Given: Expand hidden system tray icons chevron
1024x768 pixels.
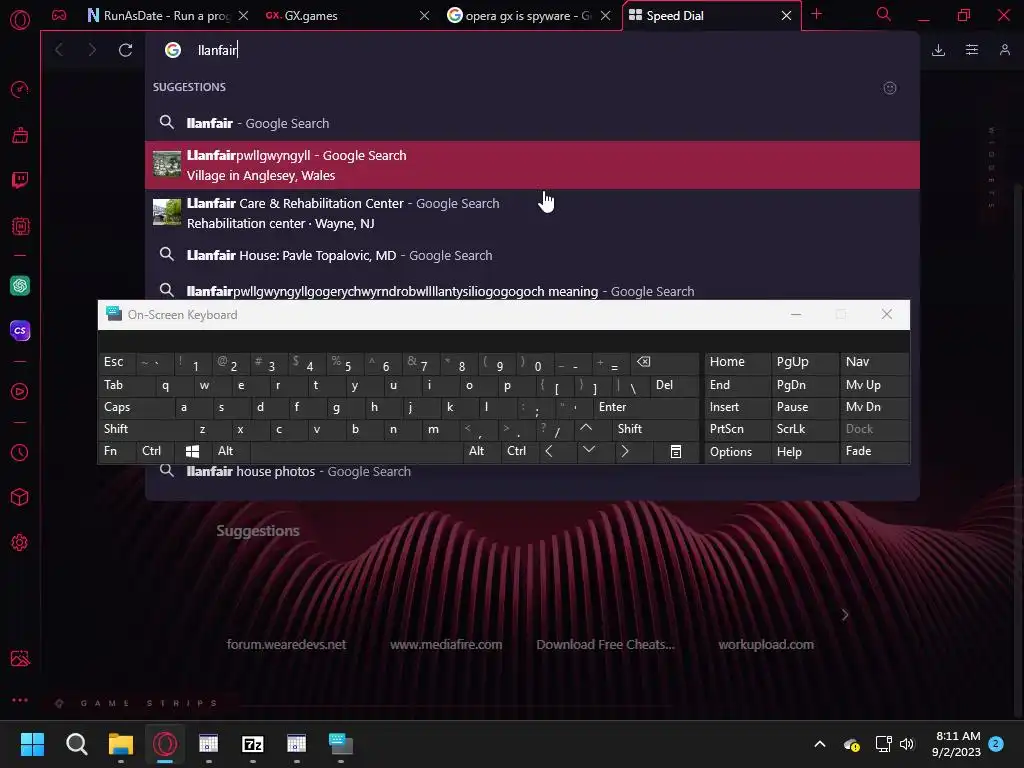Looking at the screenshot, I should coord(820,744).
